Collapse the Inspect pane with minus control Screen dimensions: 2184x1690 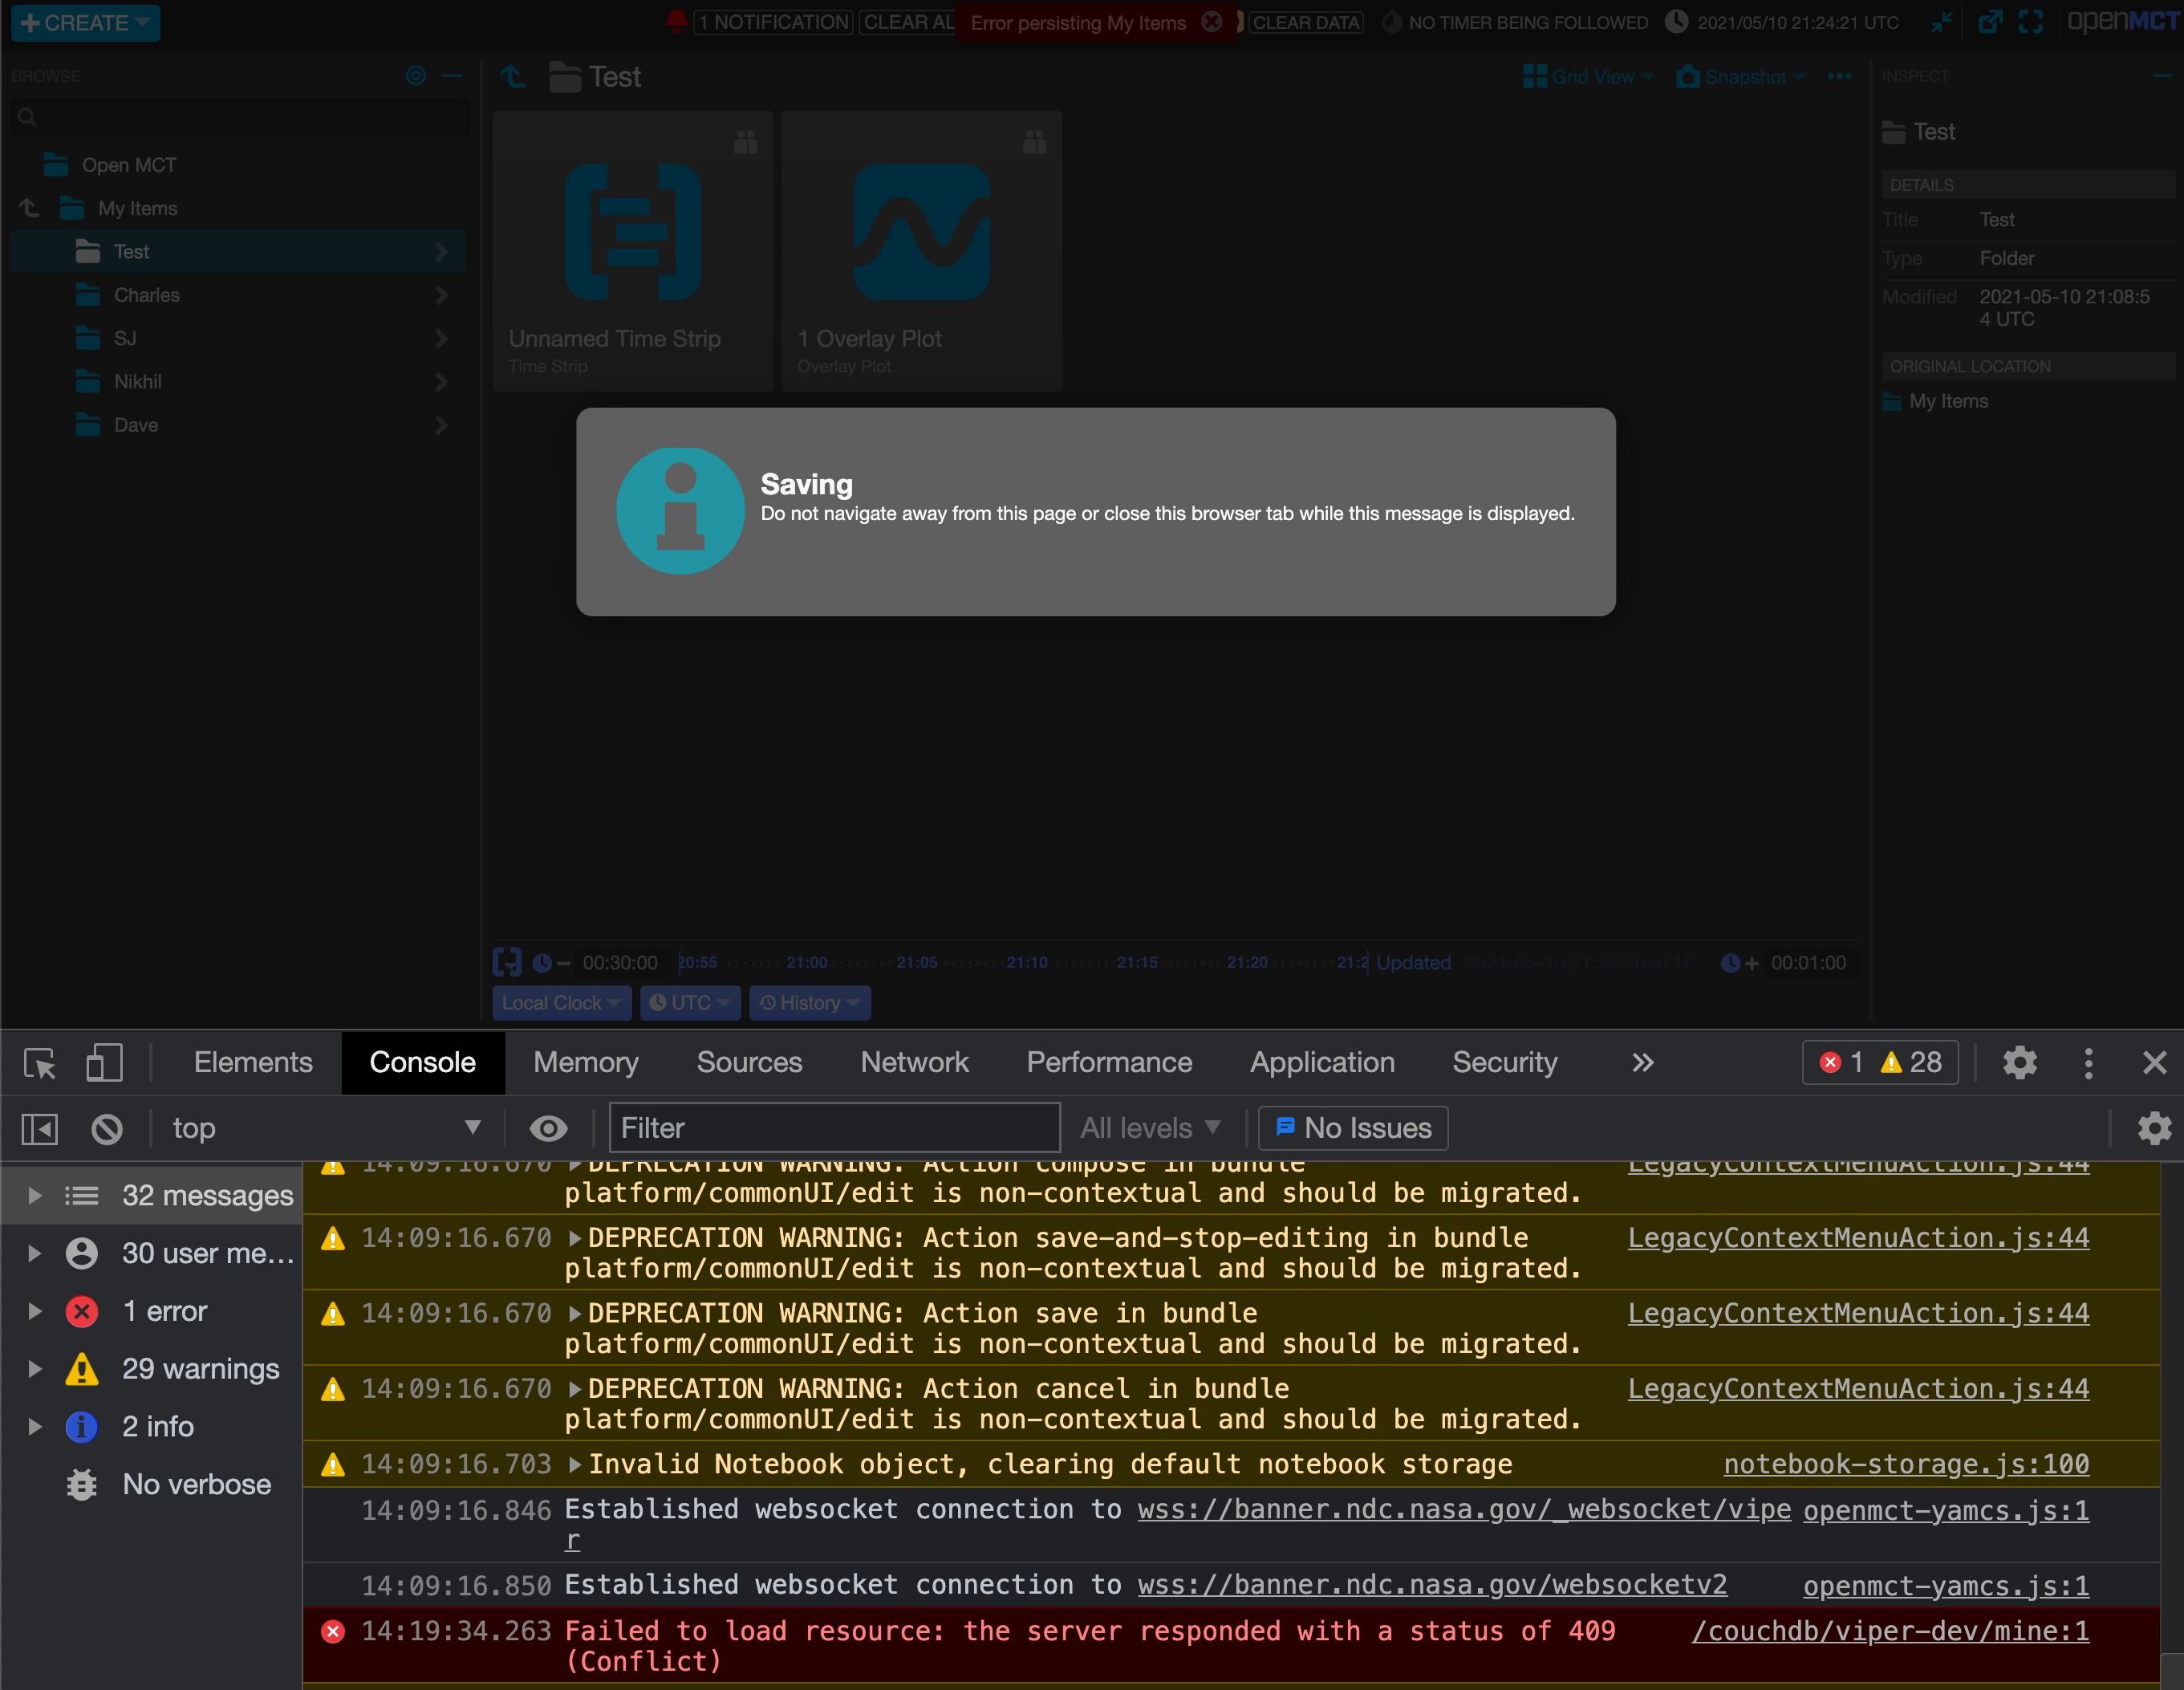tap(2162, 75)
